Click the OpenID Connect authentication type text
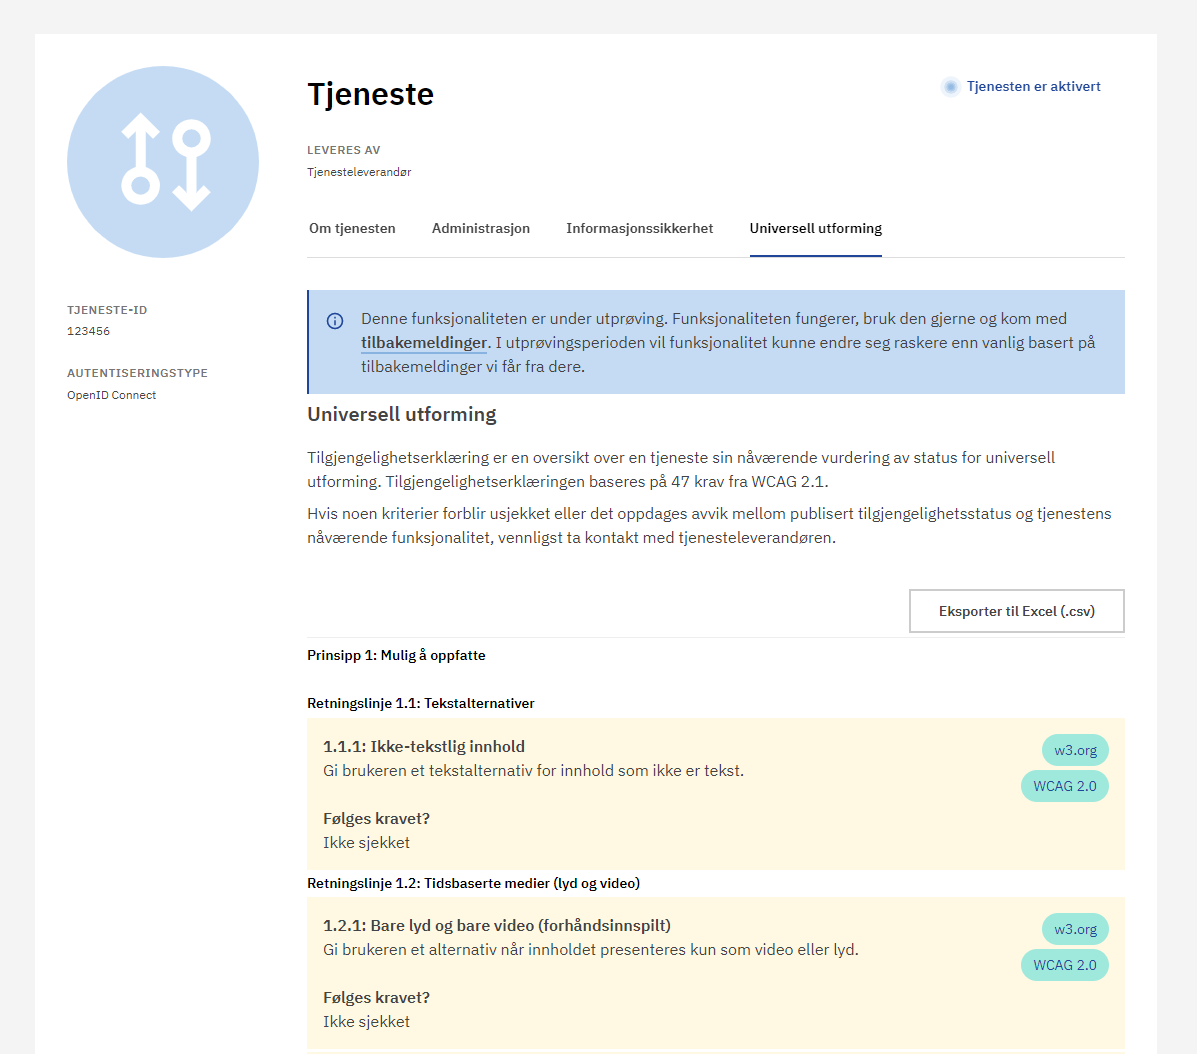 (112, 395)
